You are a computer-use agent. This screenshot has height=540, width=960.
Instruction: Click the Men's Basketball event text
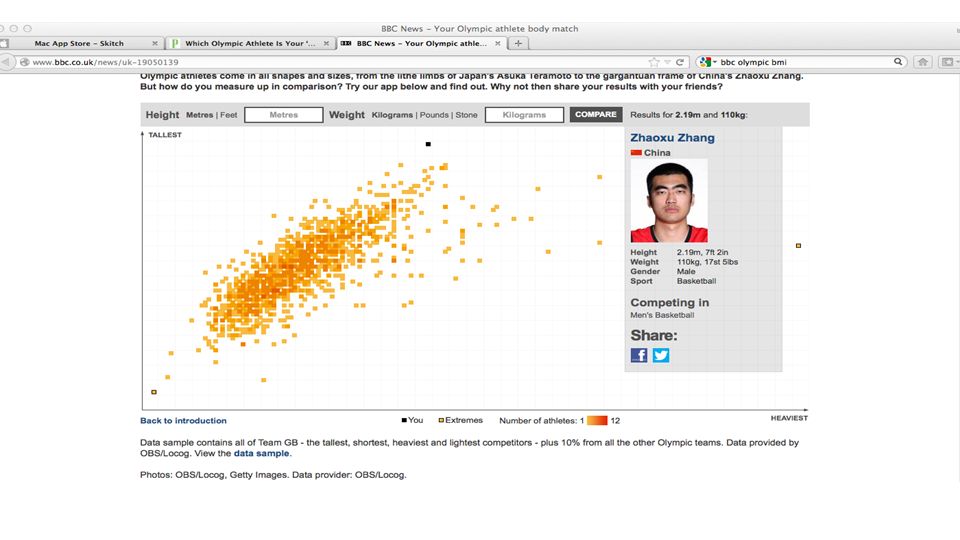click(x=662, y=315)
